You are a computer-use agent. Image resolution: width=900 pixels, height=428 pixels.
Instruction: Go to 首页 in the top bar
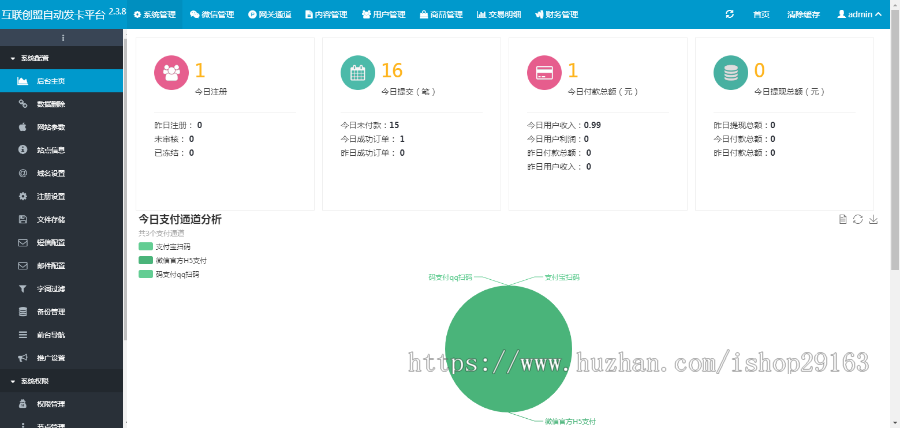click(761, 15)
